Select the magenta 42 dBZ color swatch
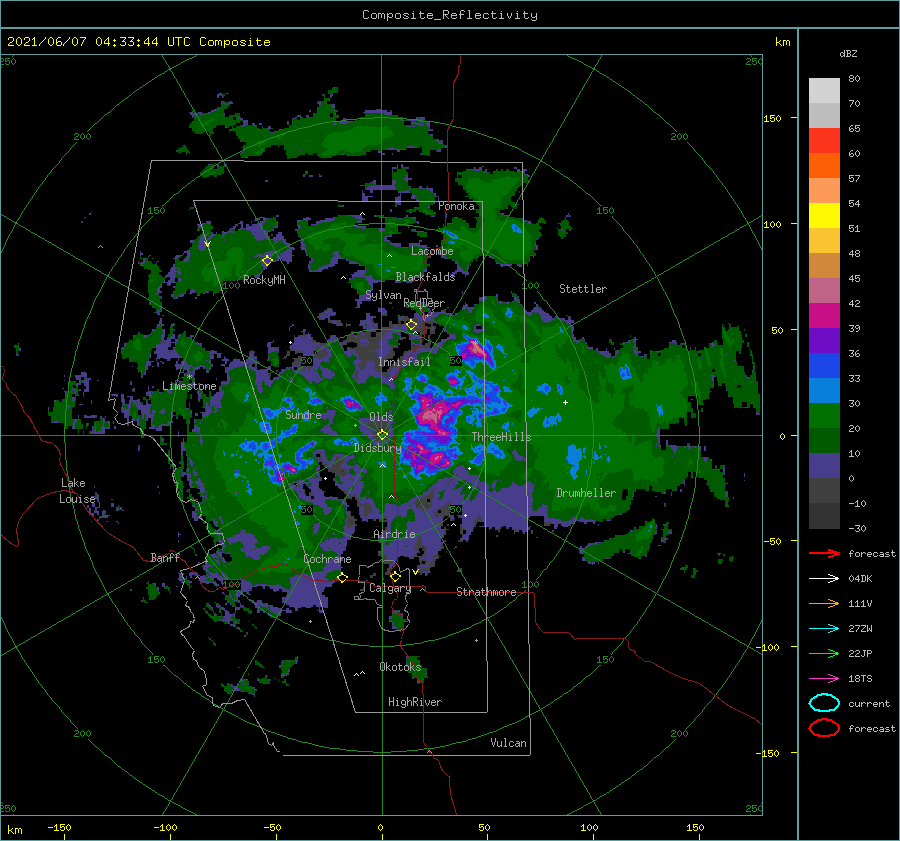900x841 pixels. 824,315
